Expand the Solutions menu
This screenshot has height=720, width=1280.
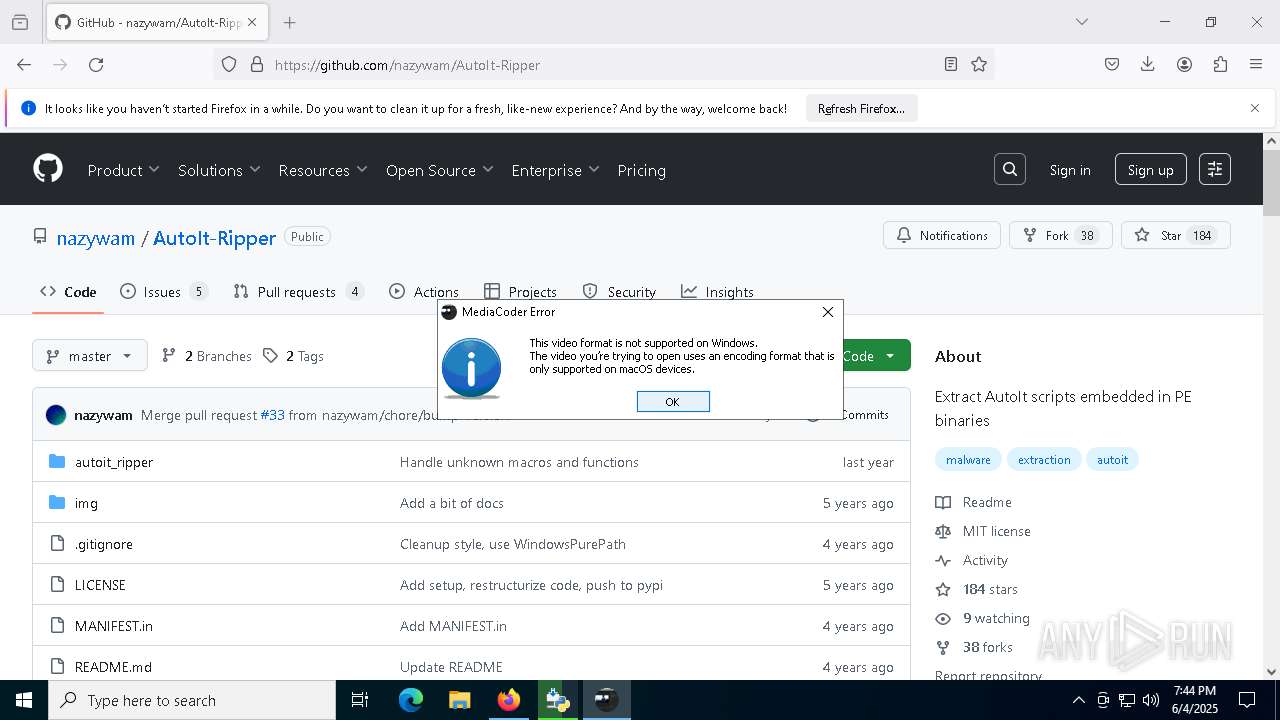tap(219, 170)
